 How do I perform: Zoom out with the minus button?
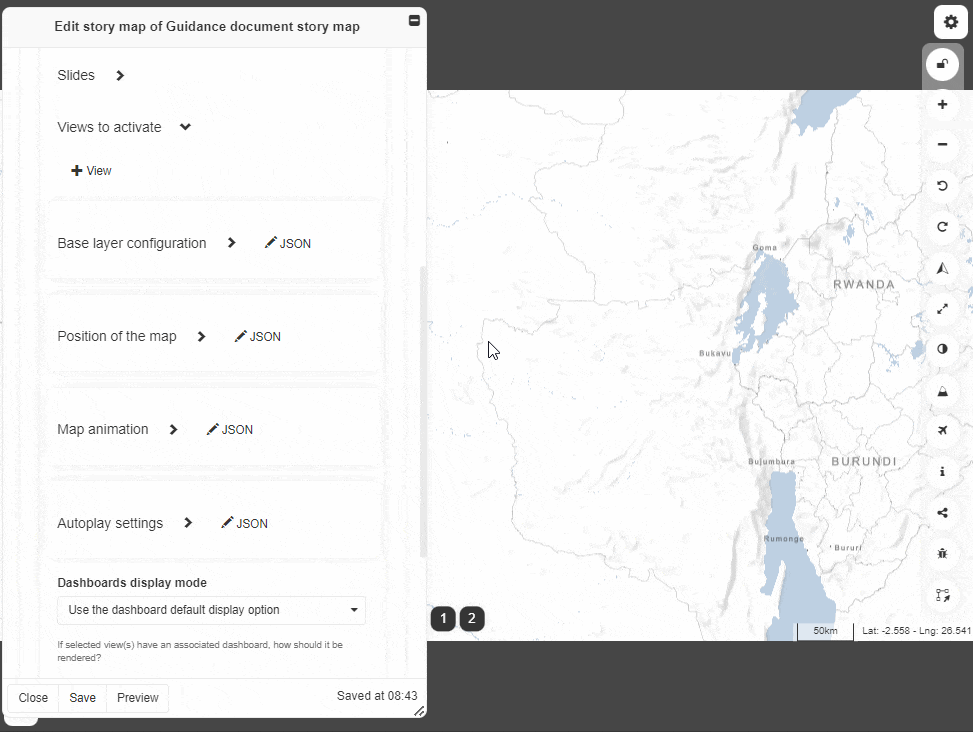942,145
